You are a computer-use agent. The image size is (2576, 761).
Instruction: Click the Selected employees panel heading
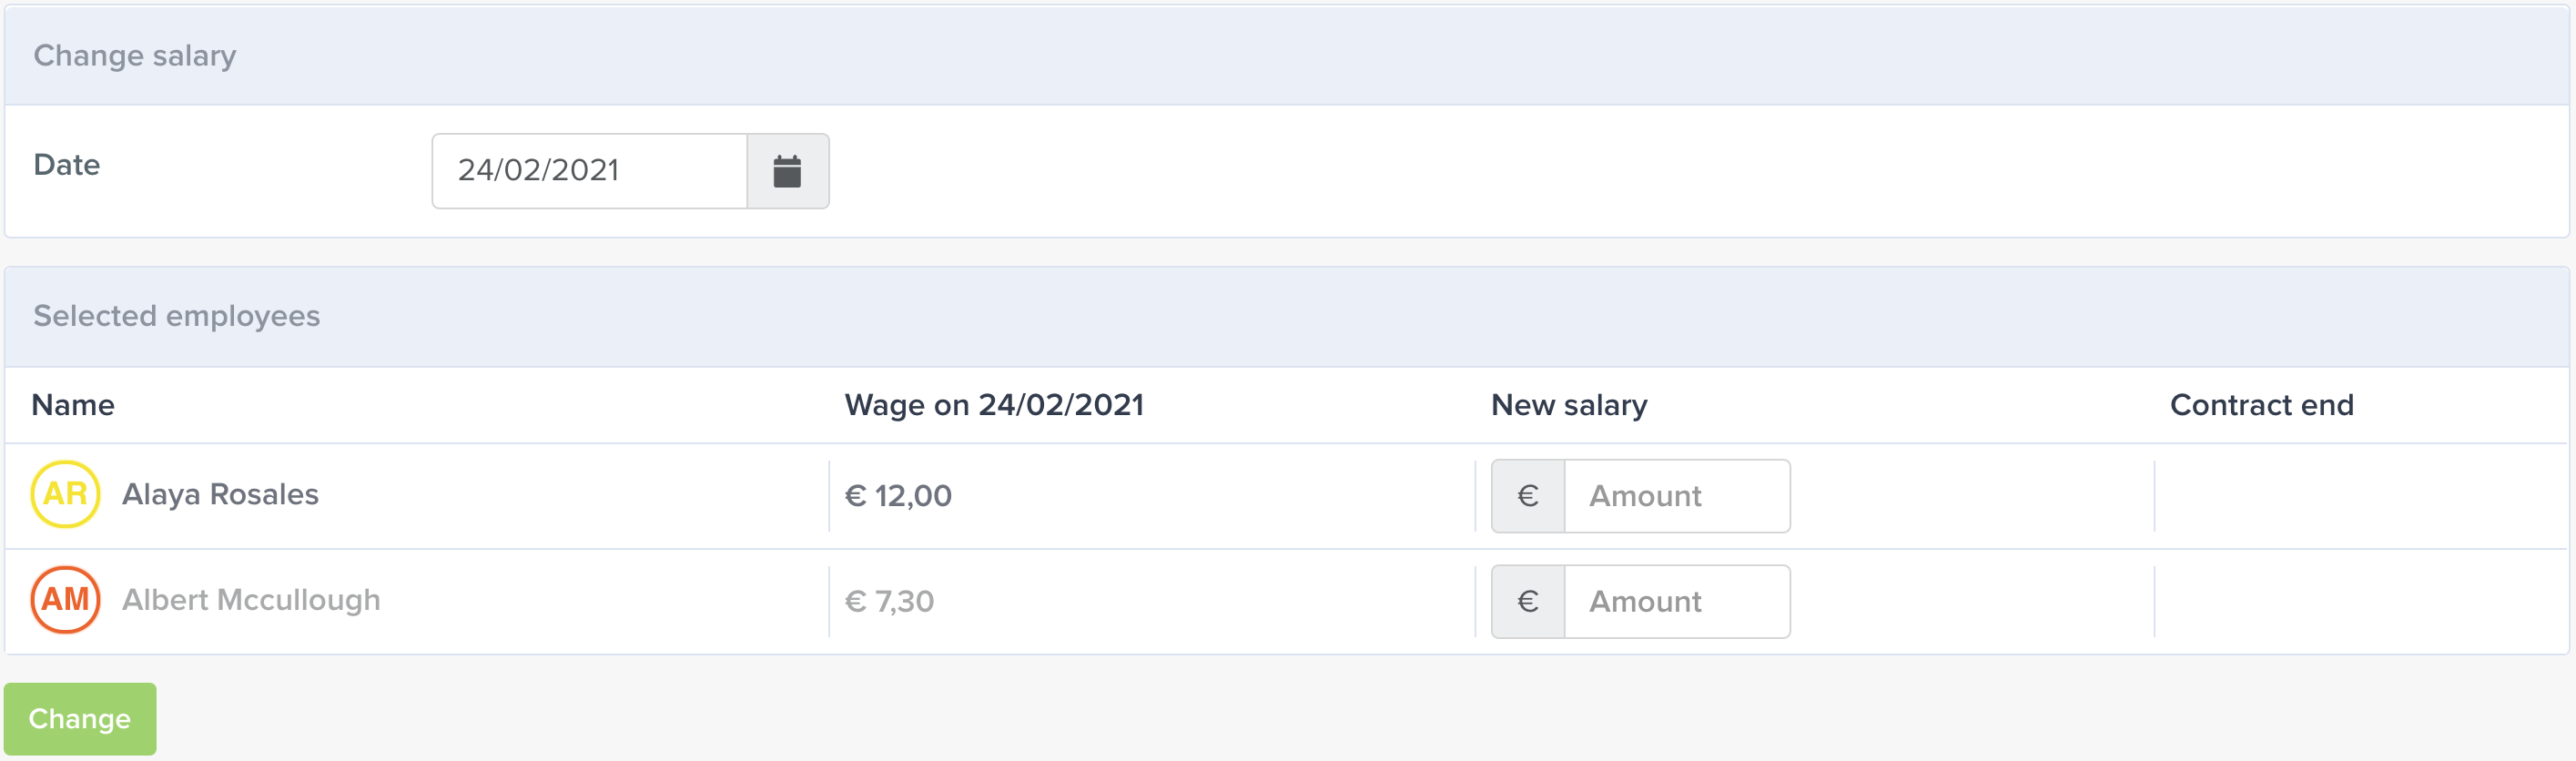[177, 316]
